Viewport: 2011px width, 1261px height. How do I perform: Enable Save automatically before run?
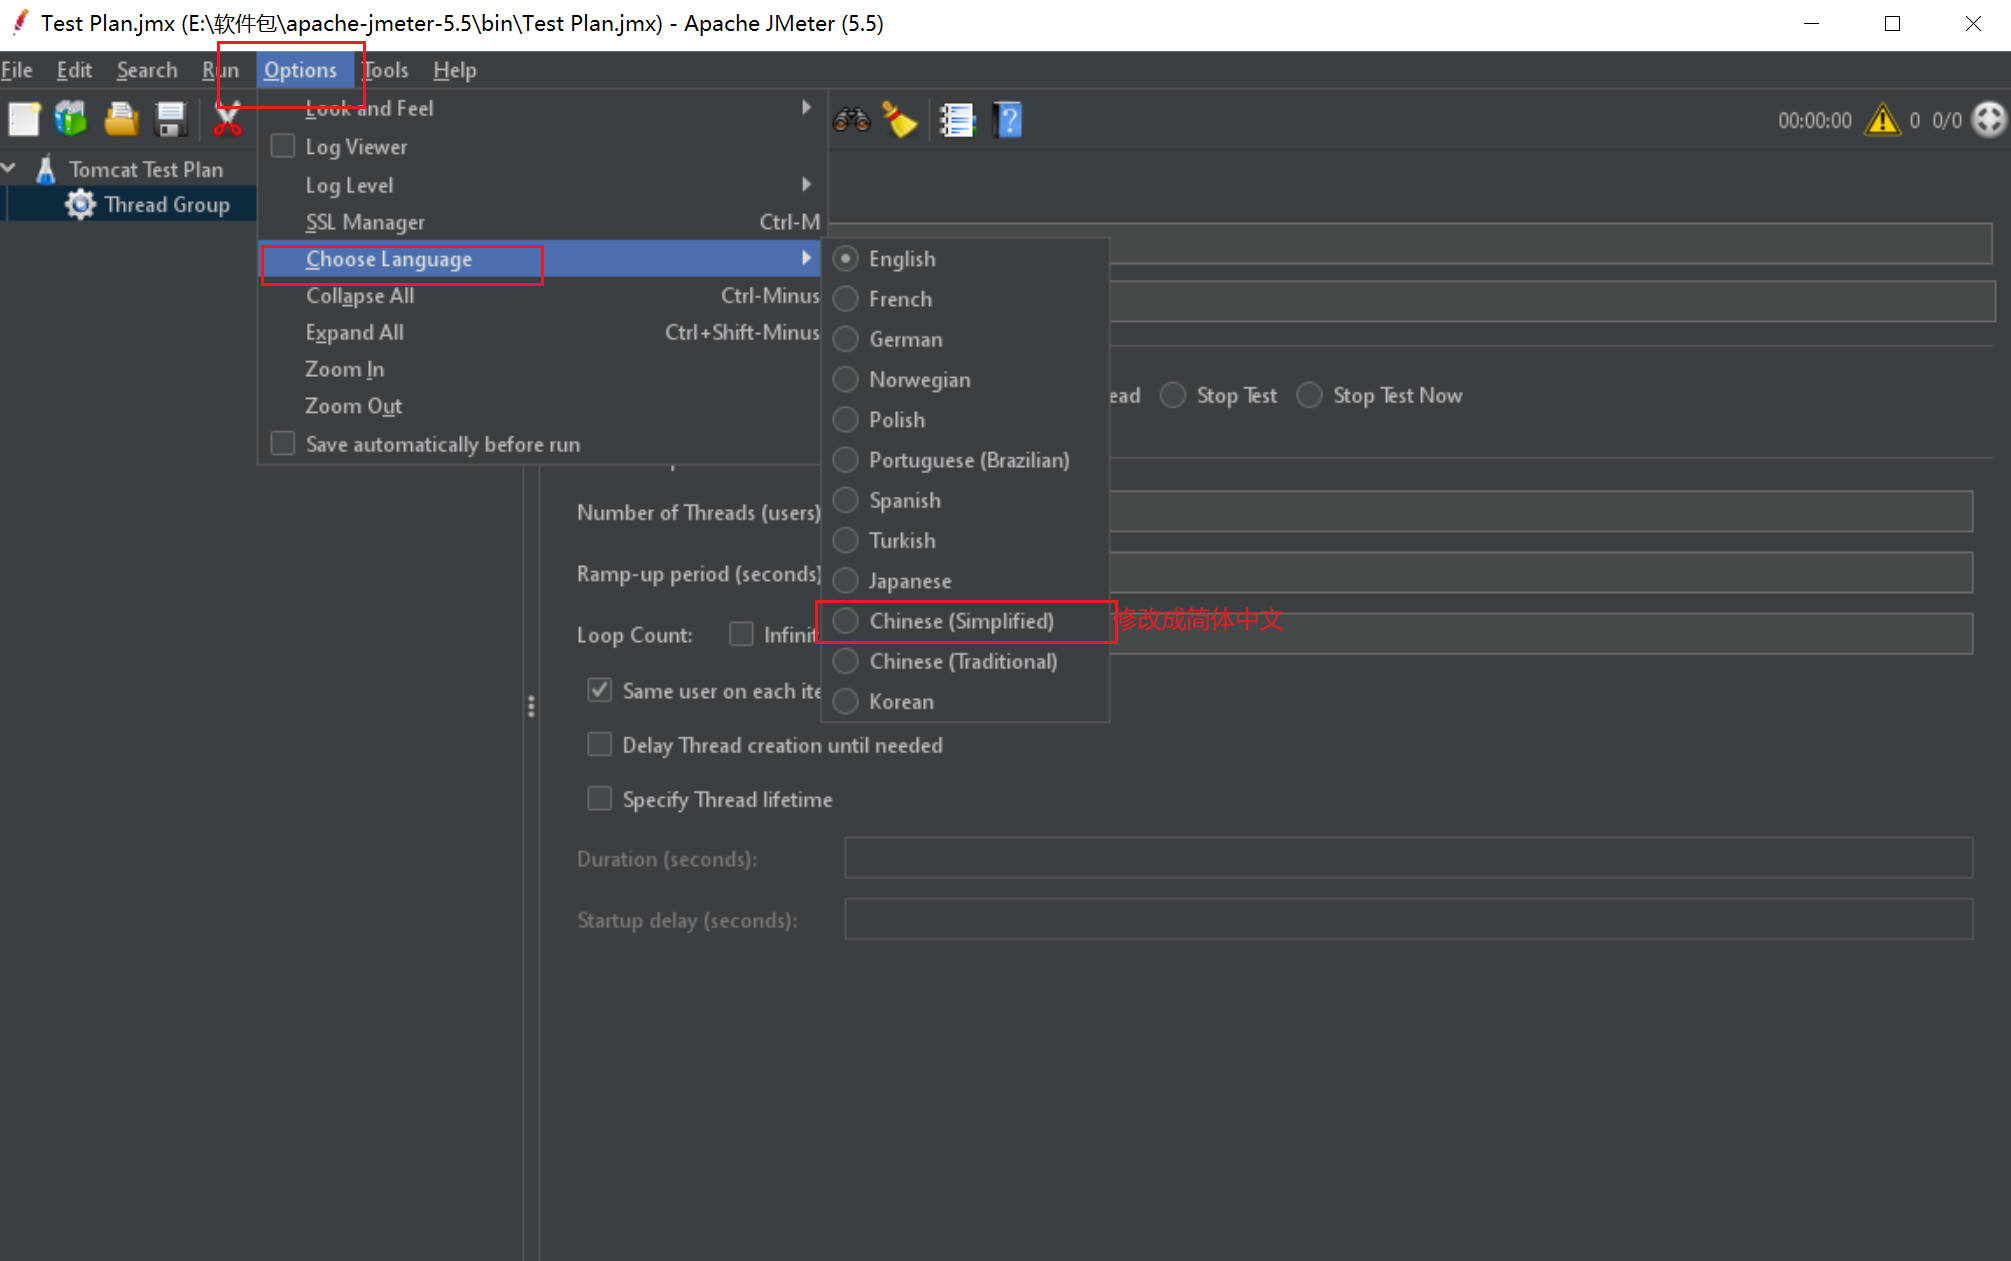[x=283, y=443]
